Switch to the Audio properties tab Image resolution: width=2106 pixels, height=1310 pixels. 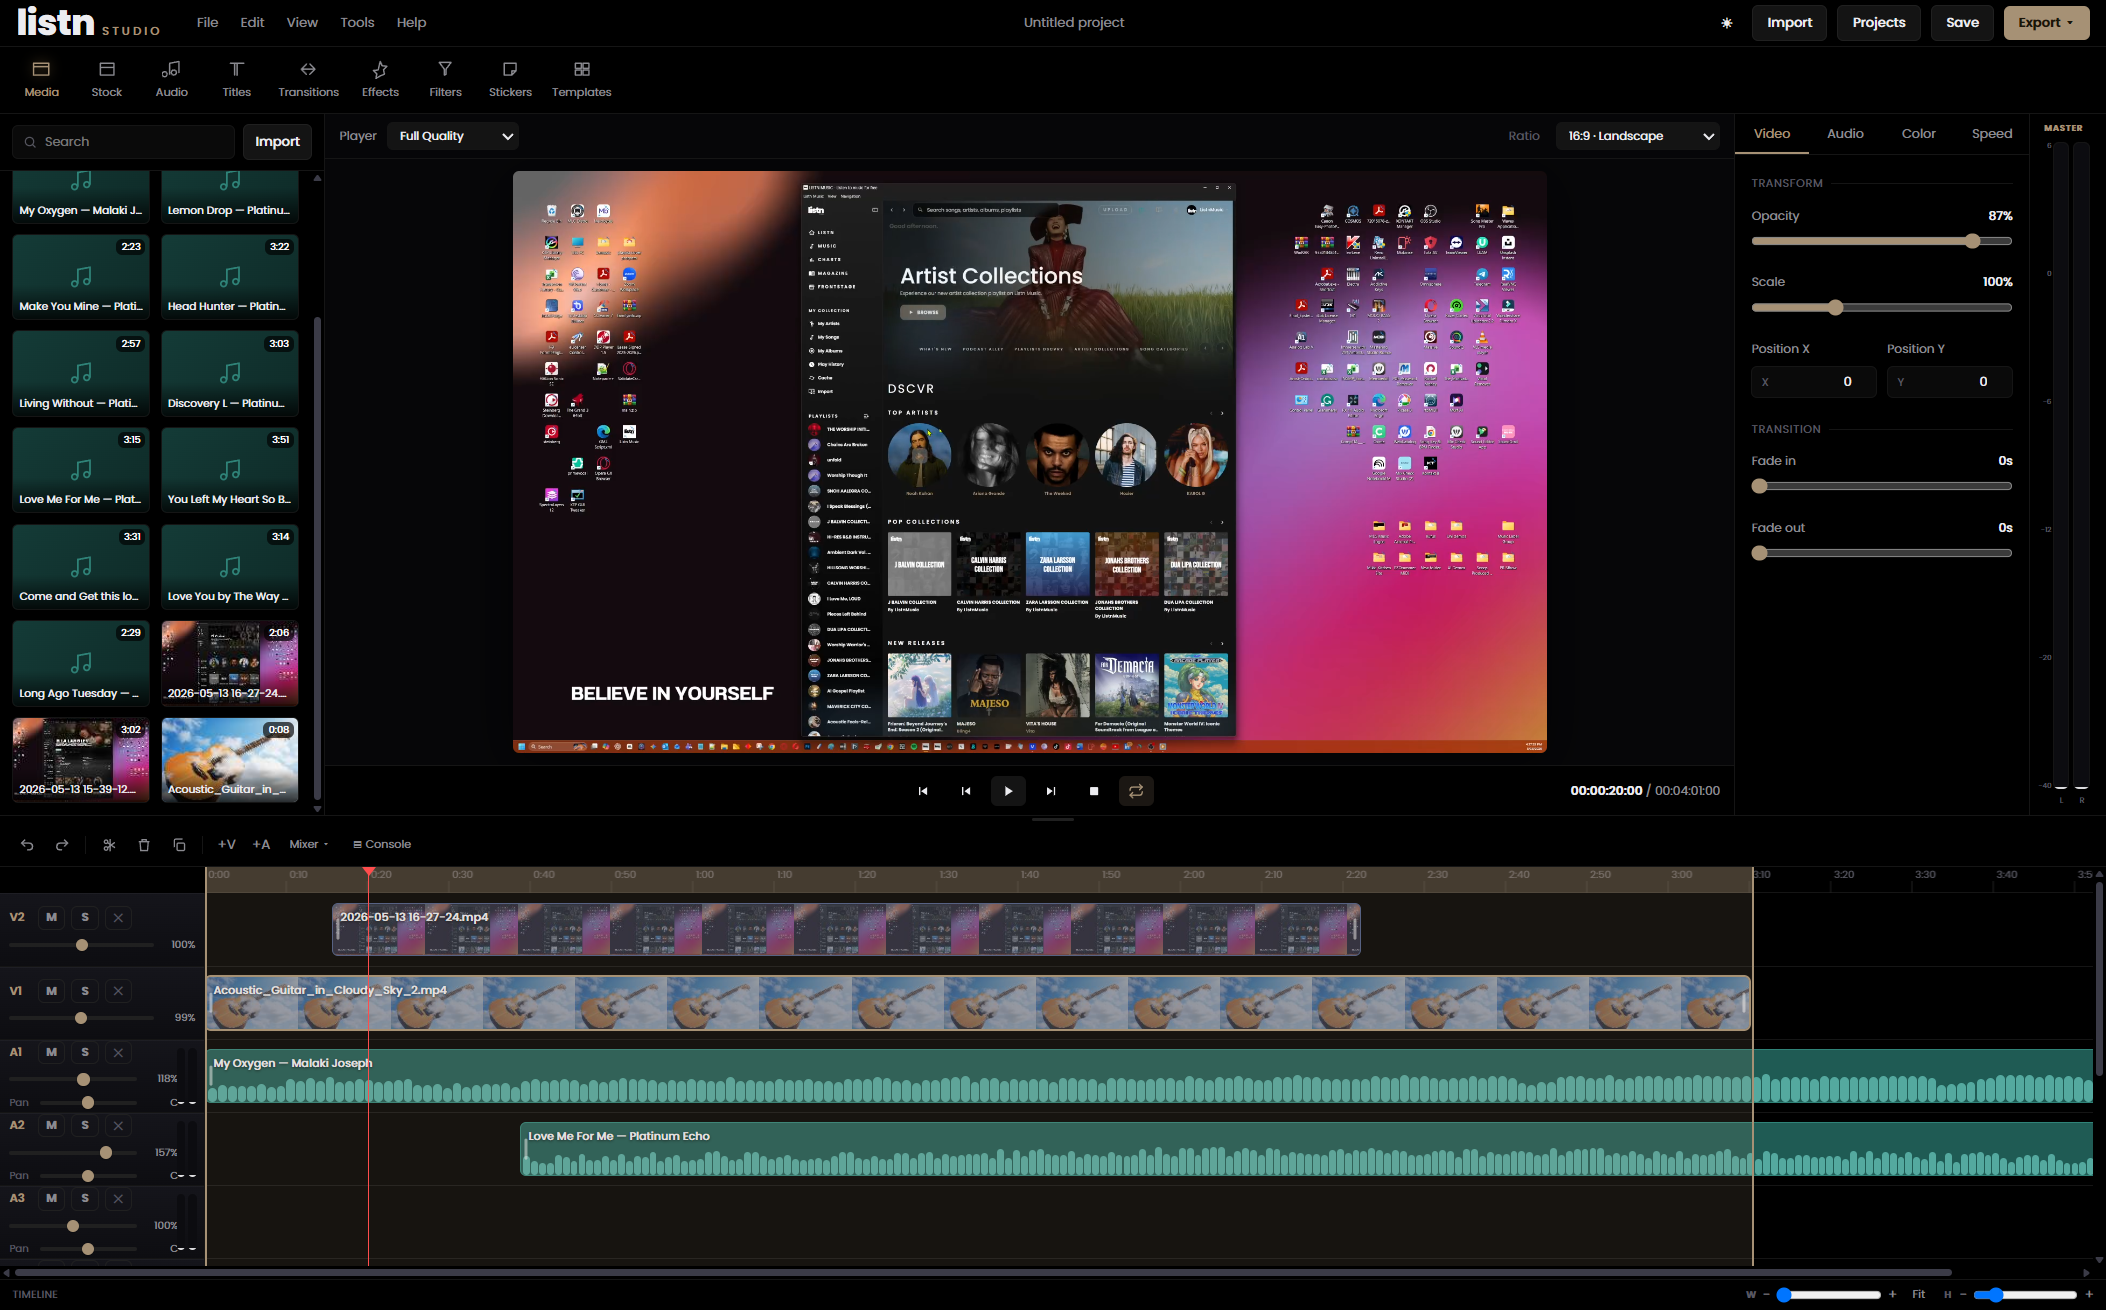click(1845, 134)
